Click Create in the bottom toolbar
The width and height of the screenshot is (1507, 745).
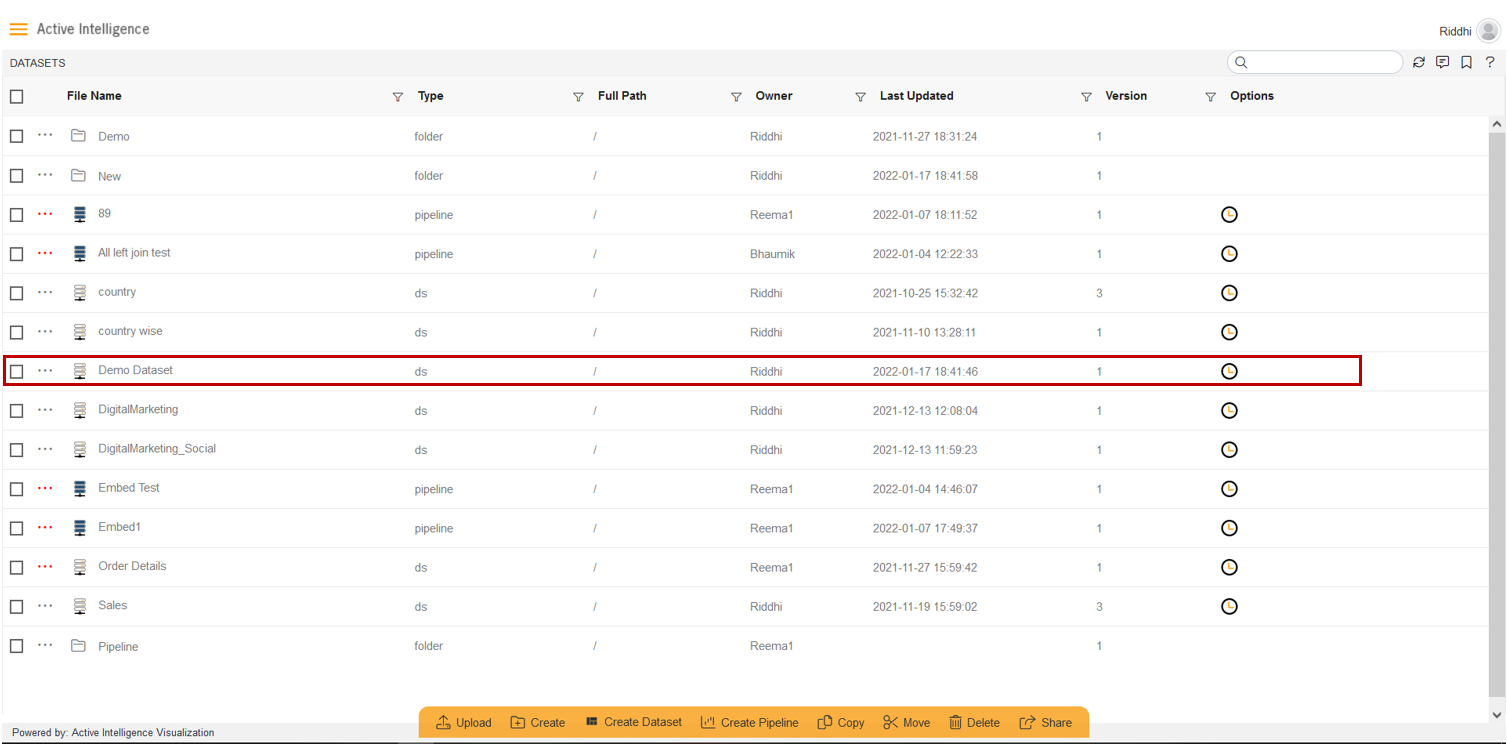click(x=538, y=722)
